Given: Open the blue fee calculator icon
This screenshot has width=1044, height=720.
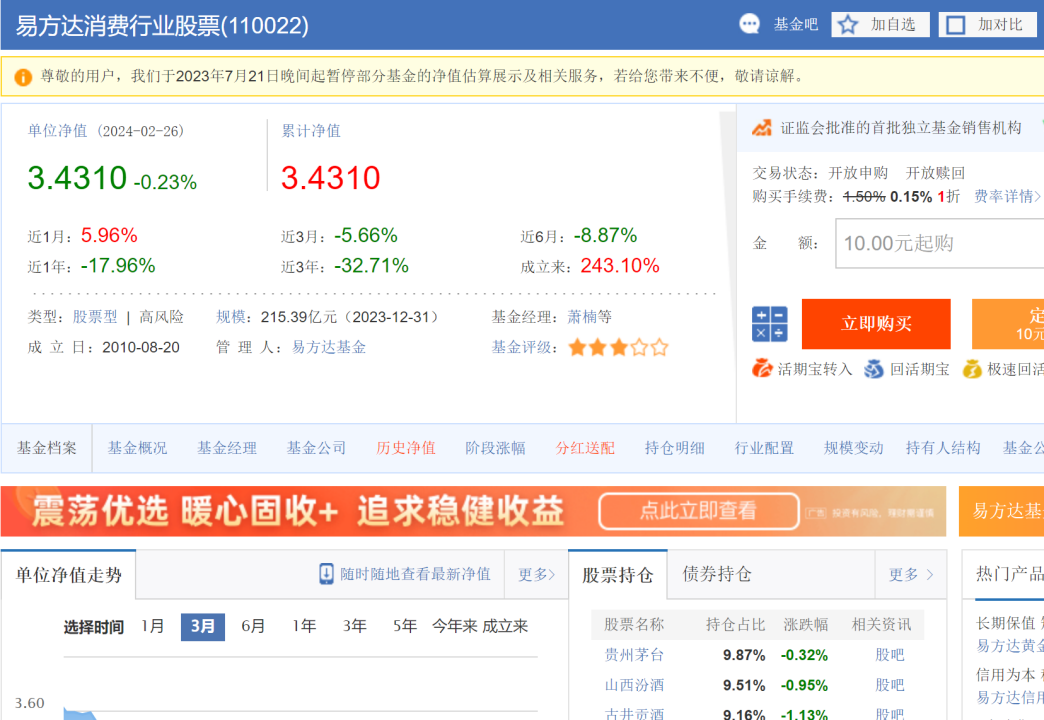Looking at the screenshot, I should [x=769, y=324].
